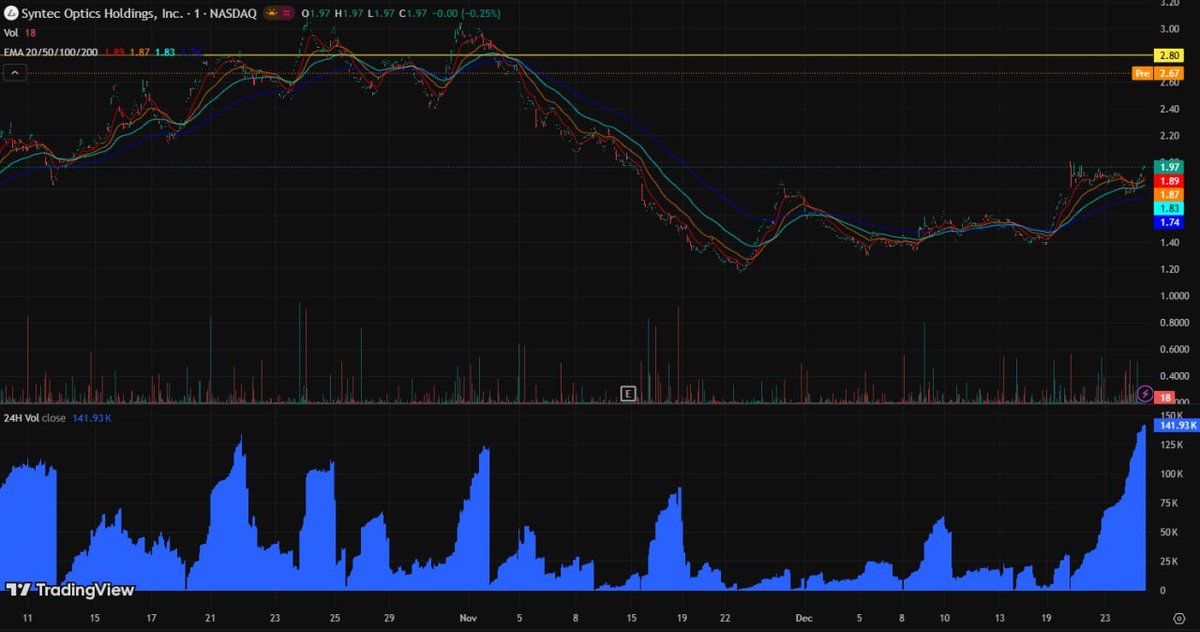The height and width of the screenshot is (632, 1200).
Task: Click the Pre 2.67 pre-market price label
Action: 1158,73
